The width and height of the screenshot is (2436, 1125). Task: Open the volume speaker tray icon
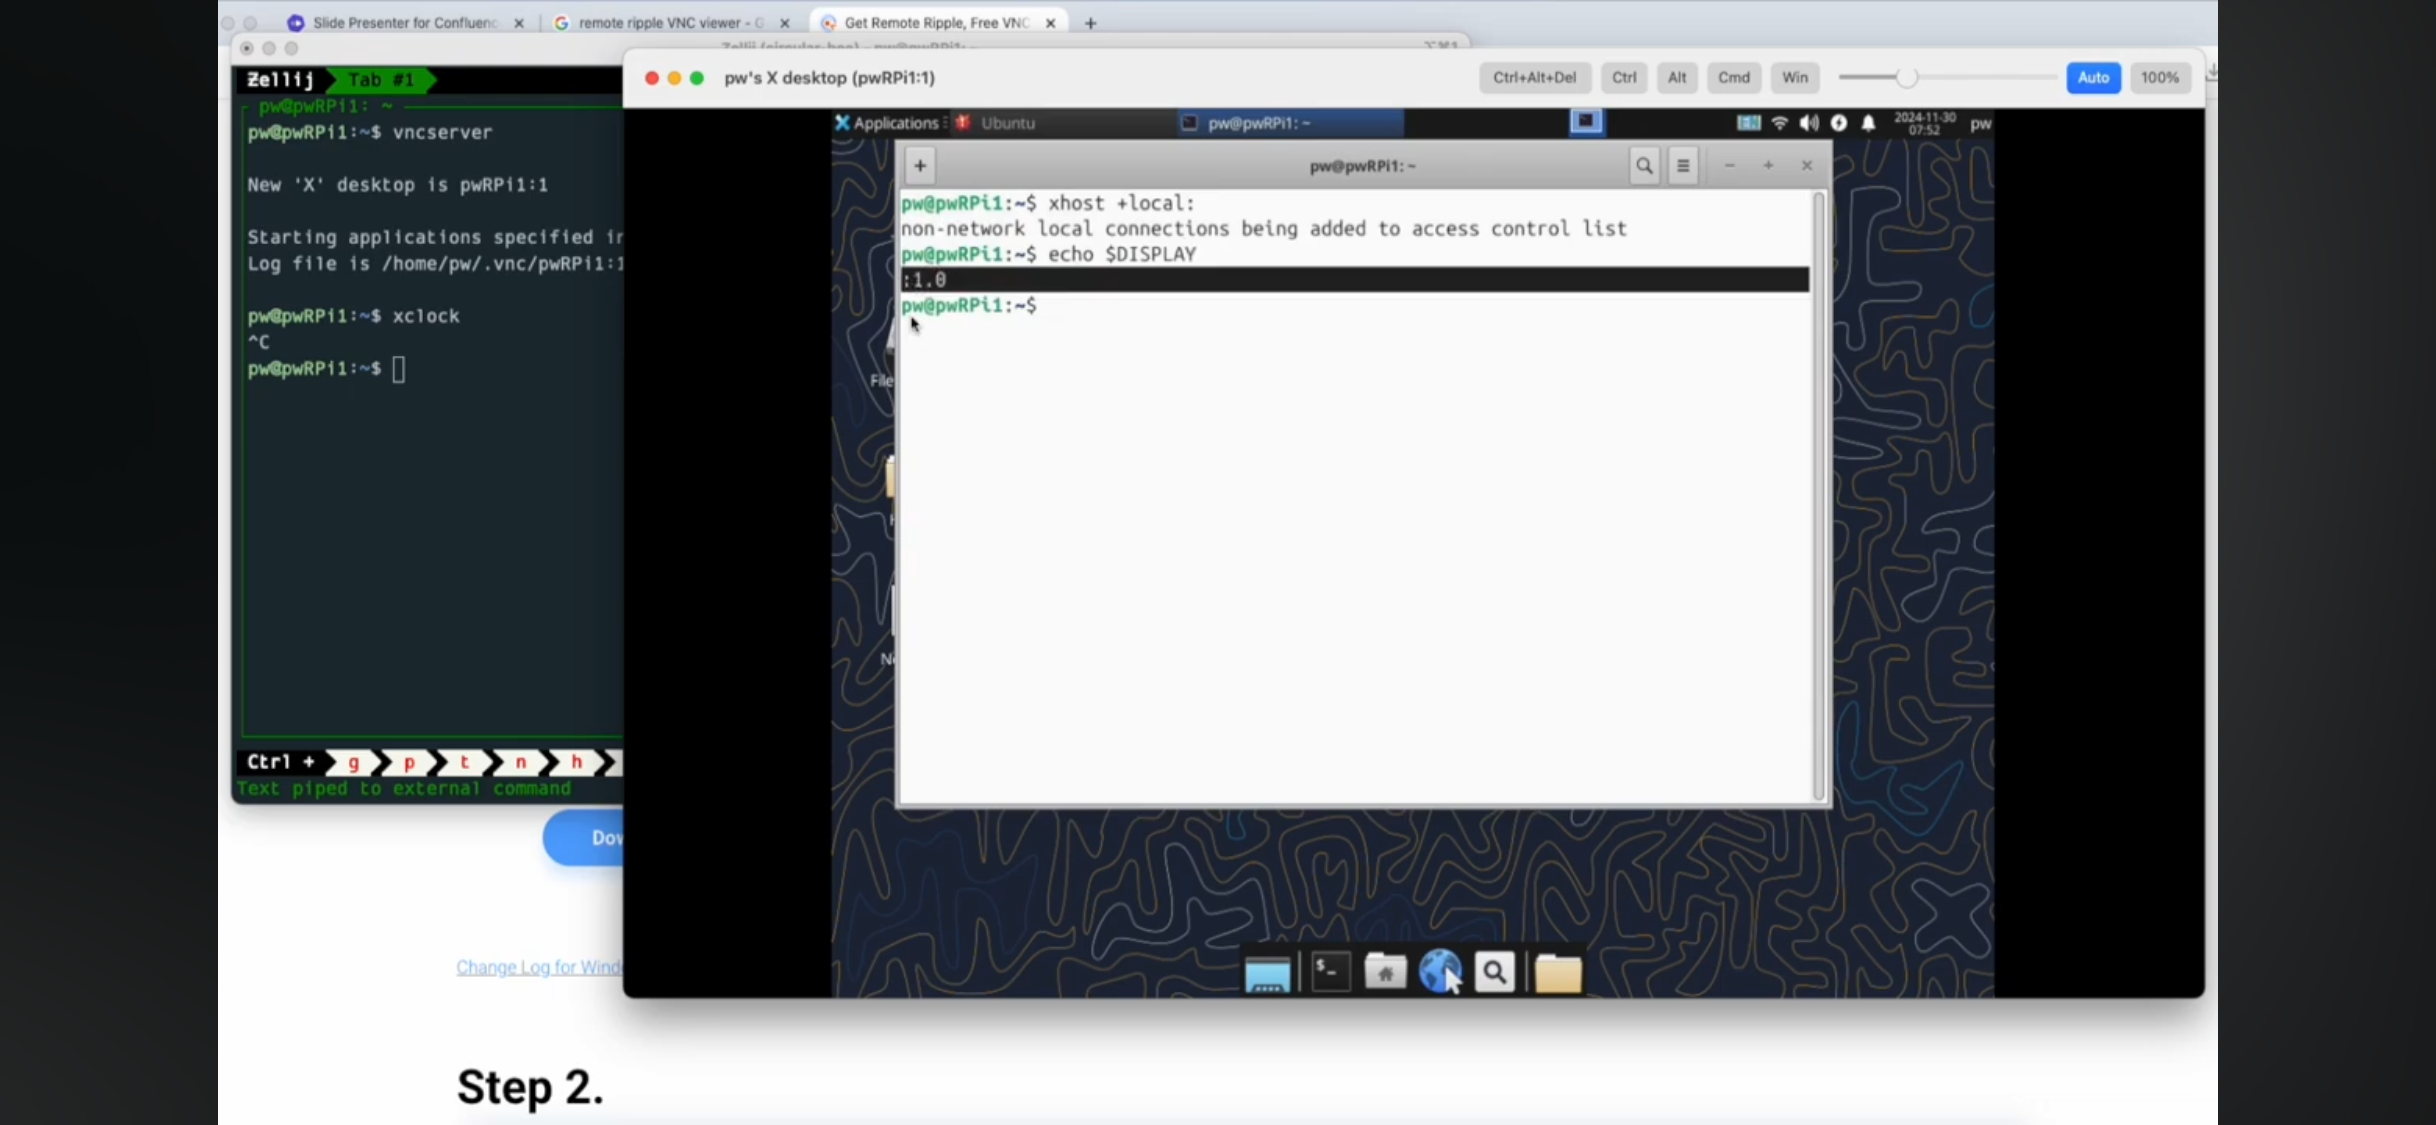1808,123
